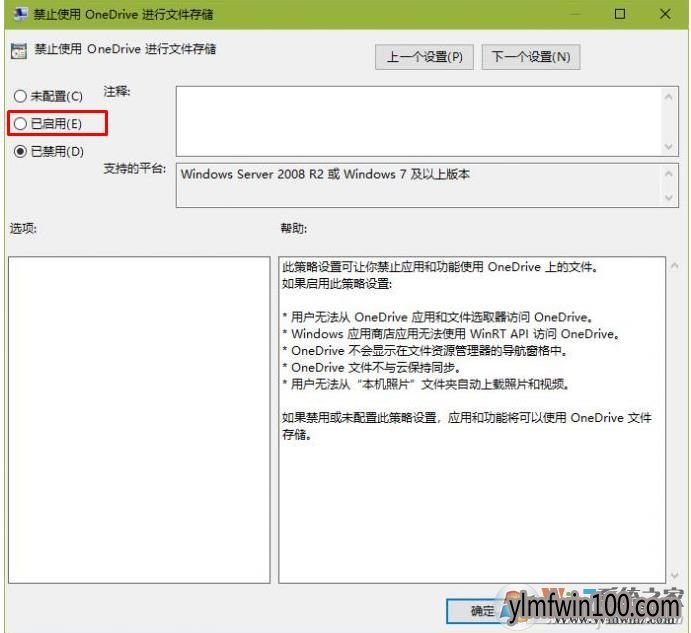Image resolution: width=691 pixels, height=633 pixels.
Task: Click the title bar window icon
Action: point(19,14)
